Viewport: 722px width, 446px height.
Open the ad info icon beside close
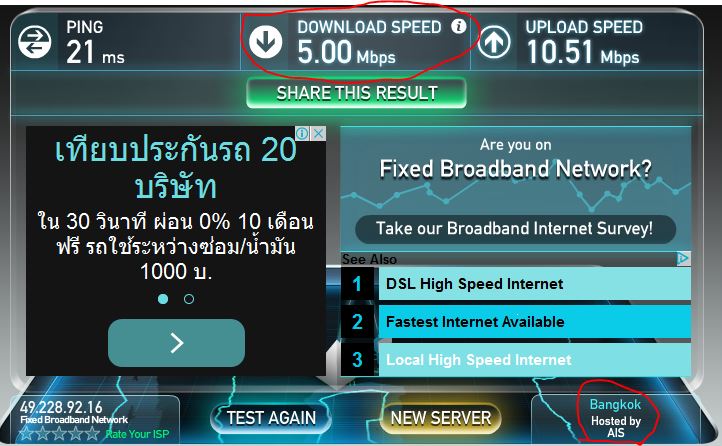coord(302,133)
